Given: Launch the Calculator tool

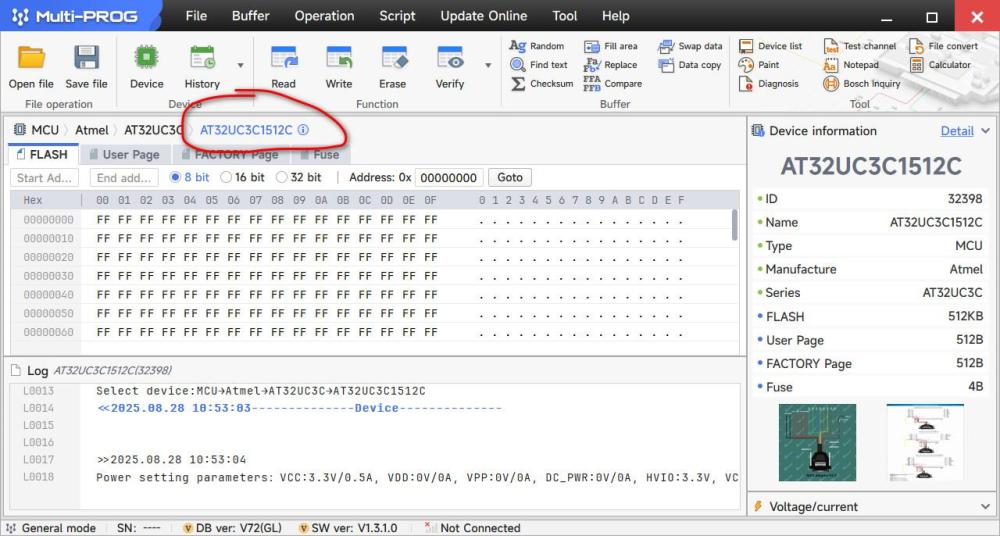Looking at the screenshot, I should coord(939,64).
